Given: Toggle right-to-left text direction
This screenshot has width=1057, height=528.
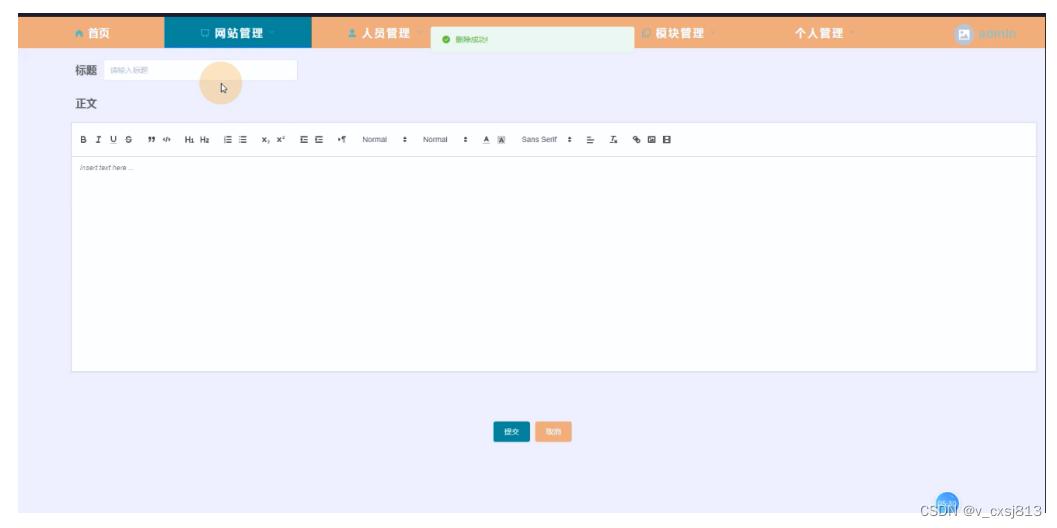Looking at the screenshot, I should [x=342, y=140].
